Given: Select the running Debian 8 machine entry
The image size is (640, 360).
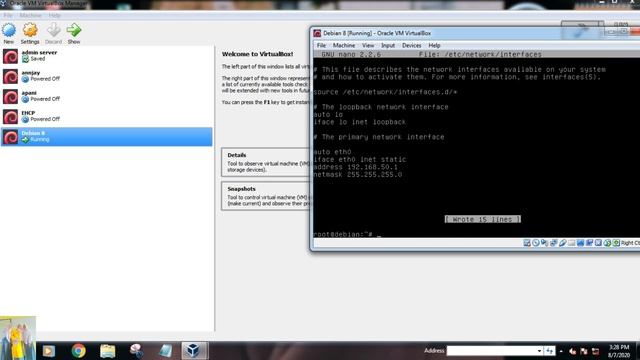Looking at the screenshot, I should (x=107, y=136).
